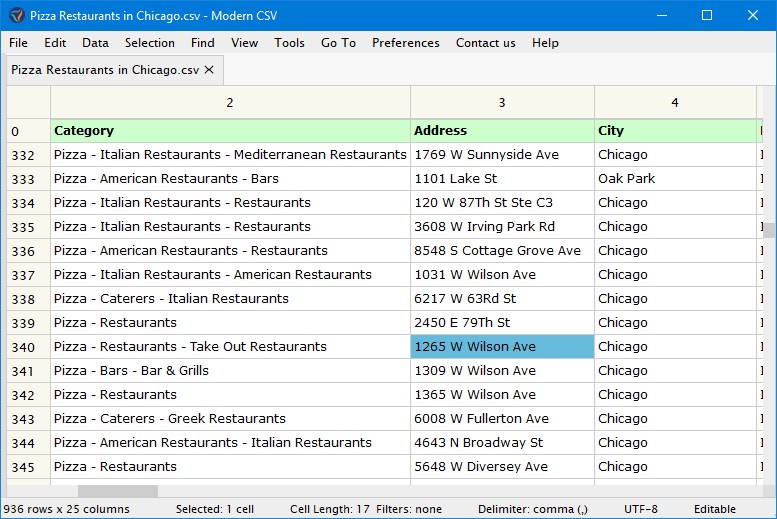This screenshot has height=519, width=777.
Task: Select 'Pizza - American Restaurants - Italian Restaurants' cell
Action: [230, 443]
